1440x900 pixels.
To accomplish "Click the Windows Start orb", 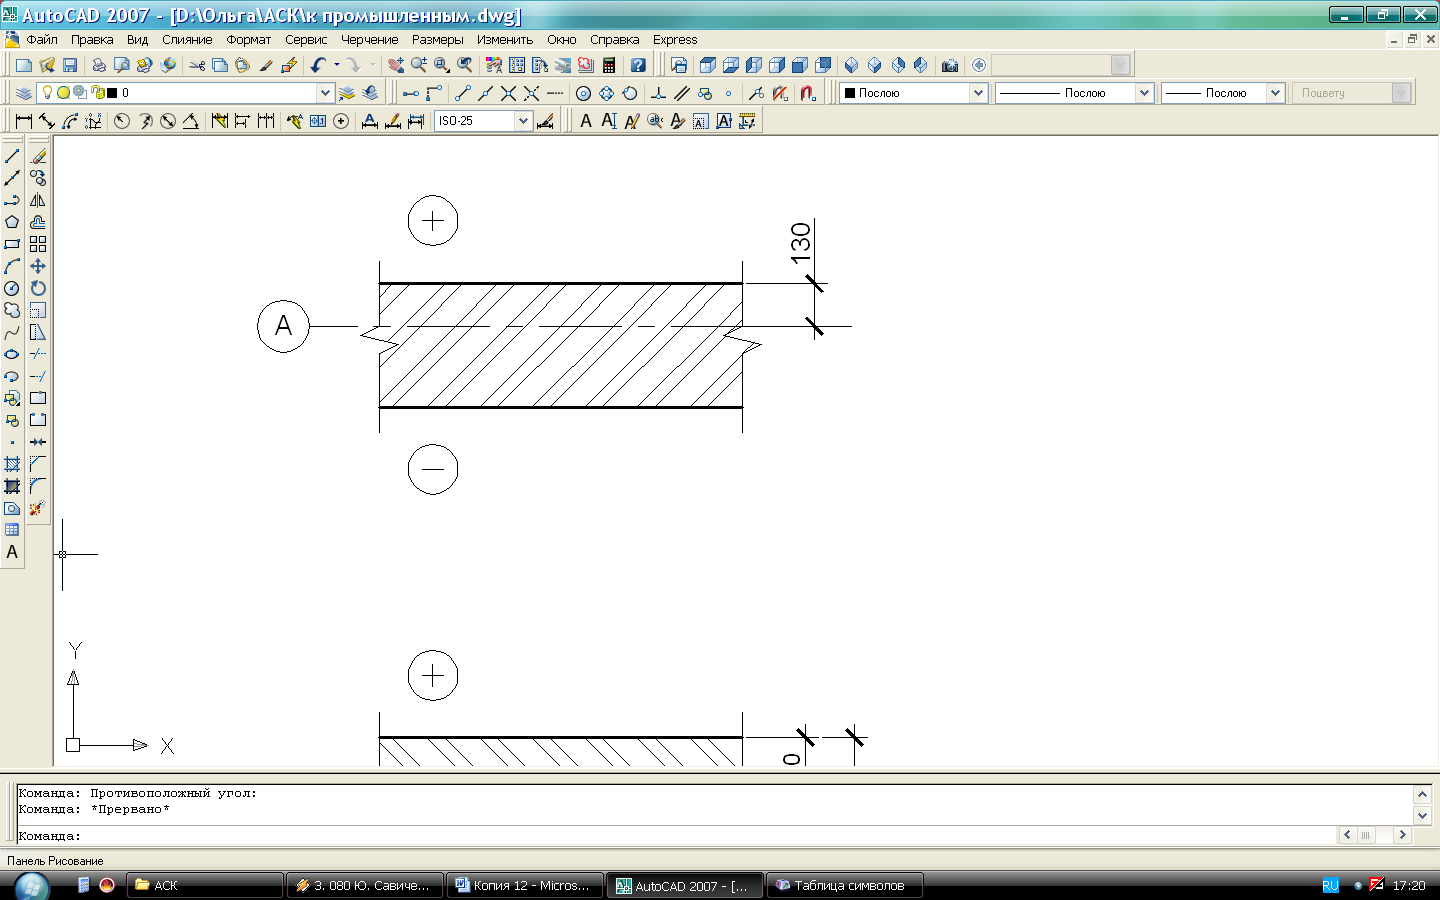I will [32, 886].
